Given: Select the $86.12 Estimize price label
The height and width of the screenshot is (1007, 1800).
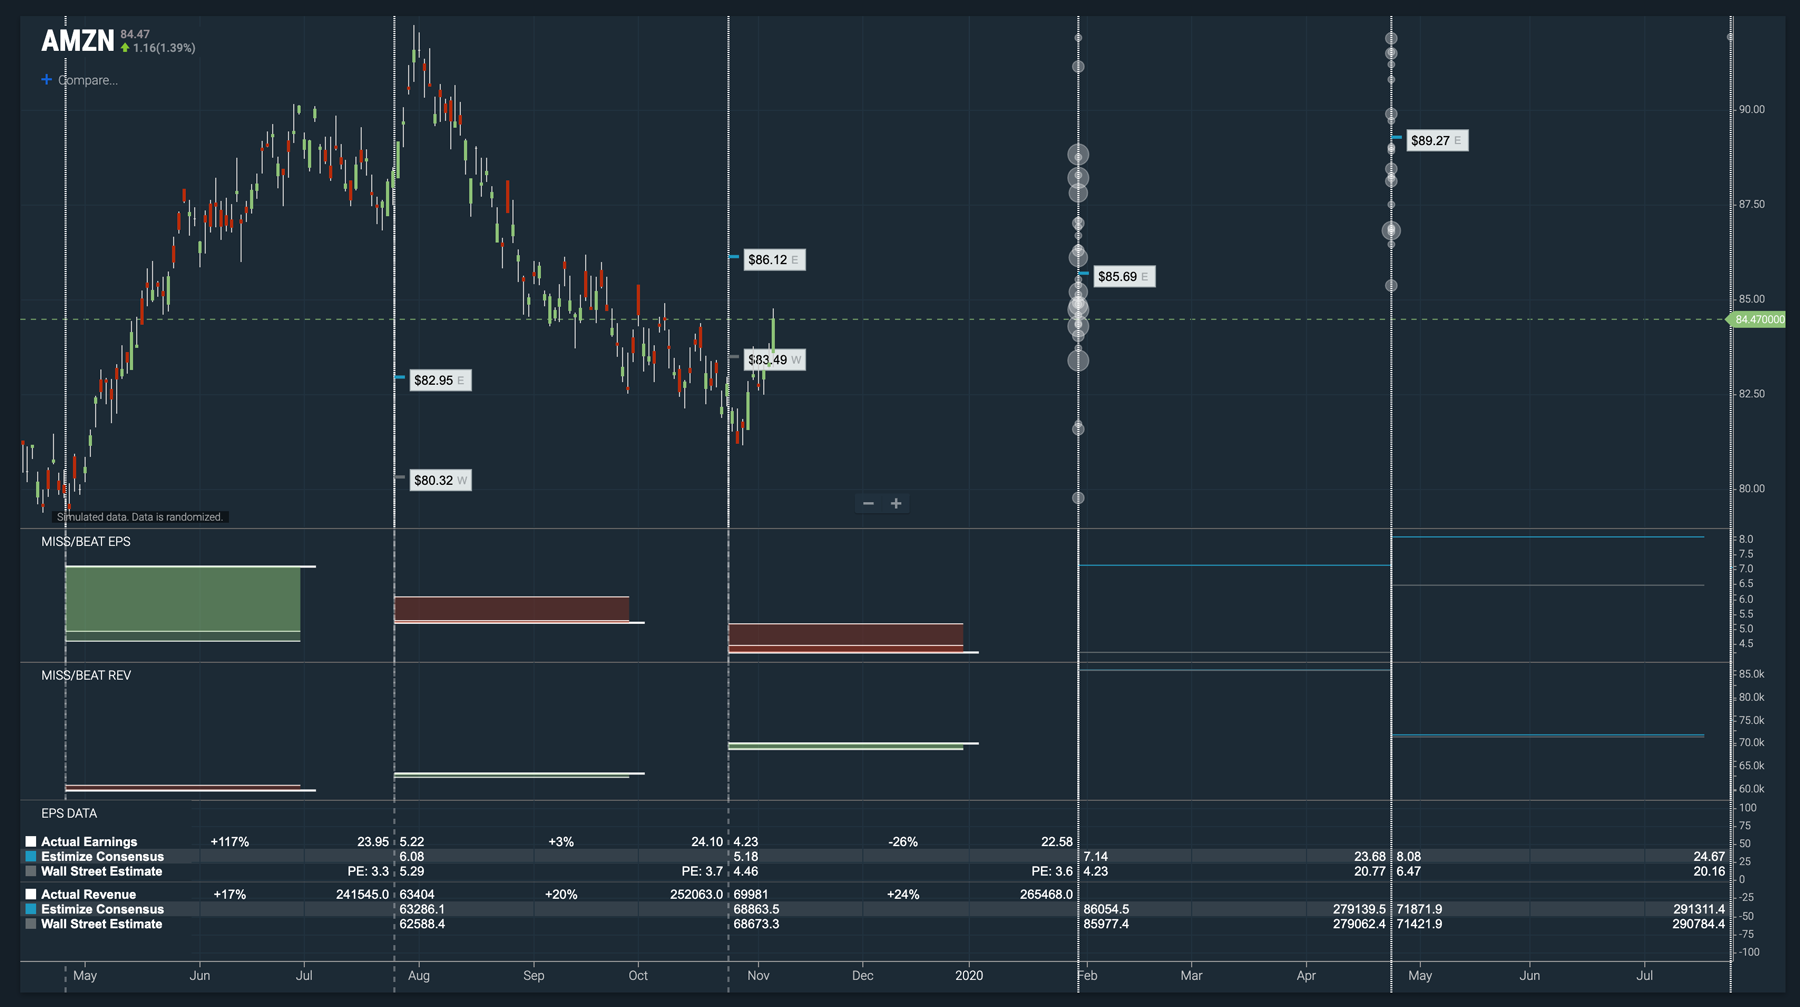Looking at the screenshot, I should [774, 260].
